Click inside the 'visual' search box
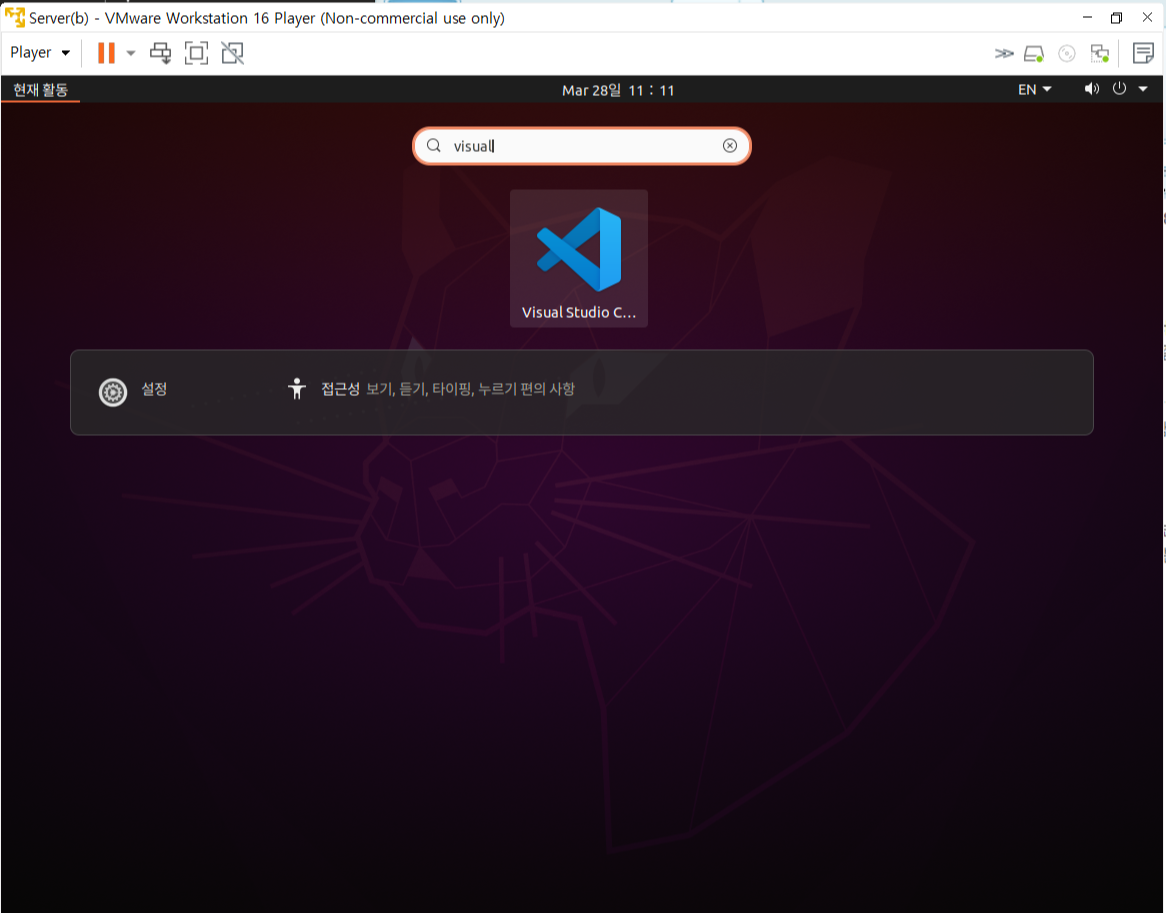1166x913 pixels. 582,146
